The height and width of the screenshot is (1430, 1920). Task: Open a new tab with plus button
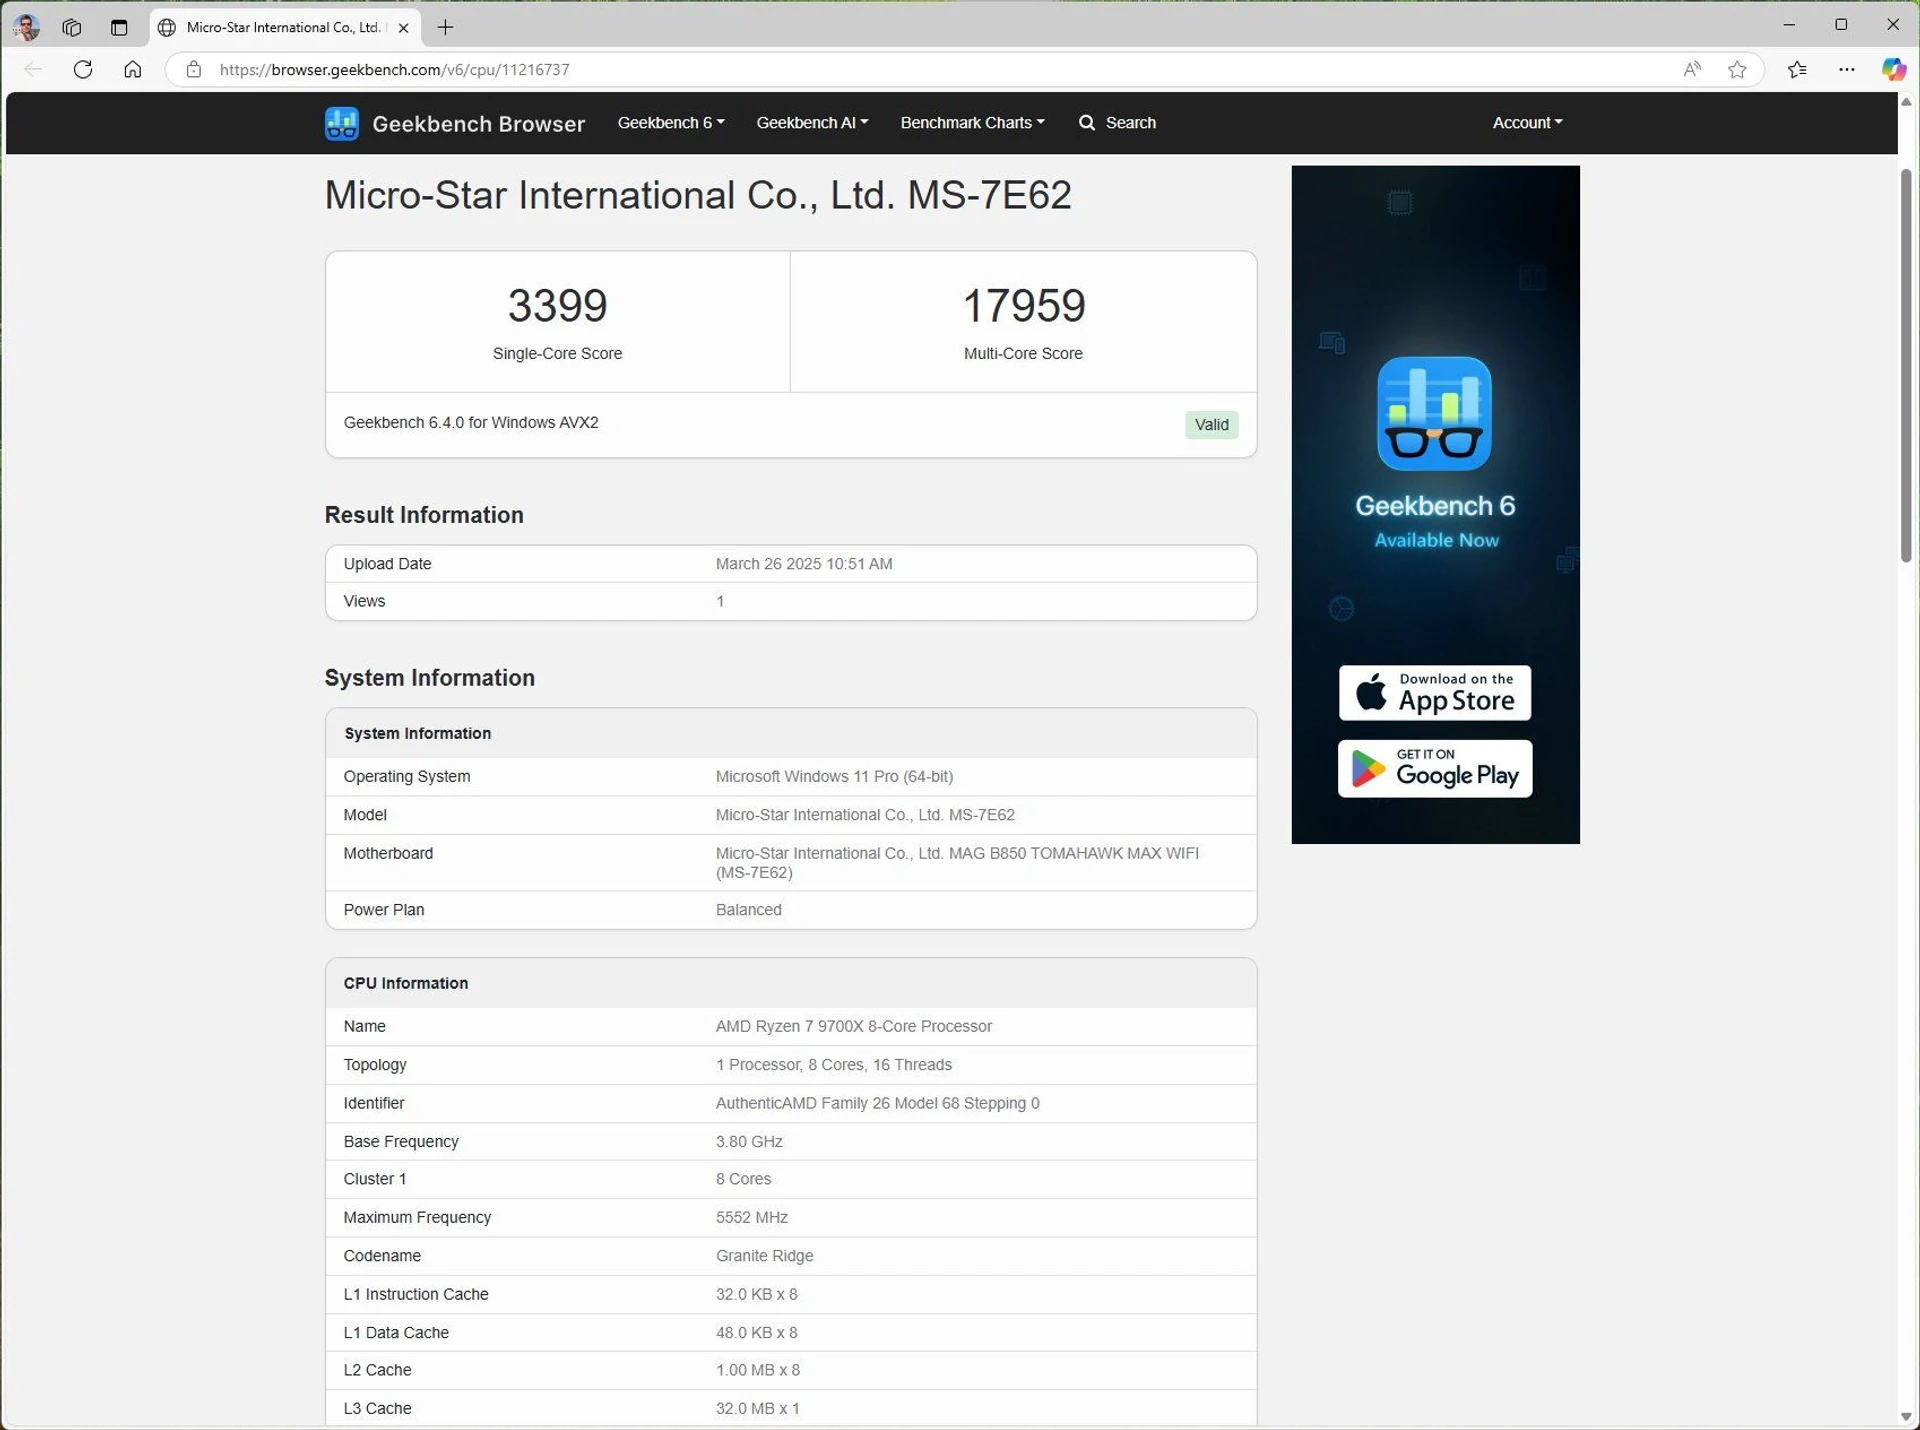tap(446, 28)
